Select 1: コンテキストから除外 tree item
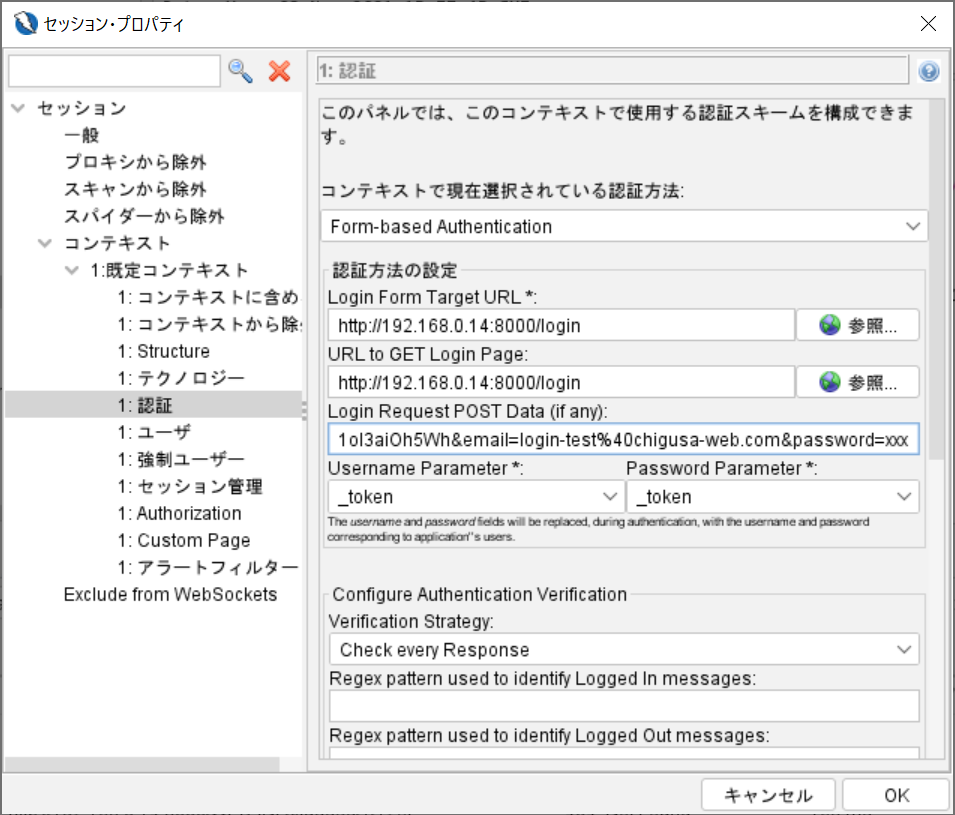Image resolution: width=955 pixels, height=815 pixels. click(x=210, y=324)
